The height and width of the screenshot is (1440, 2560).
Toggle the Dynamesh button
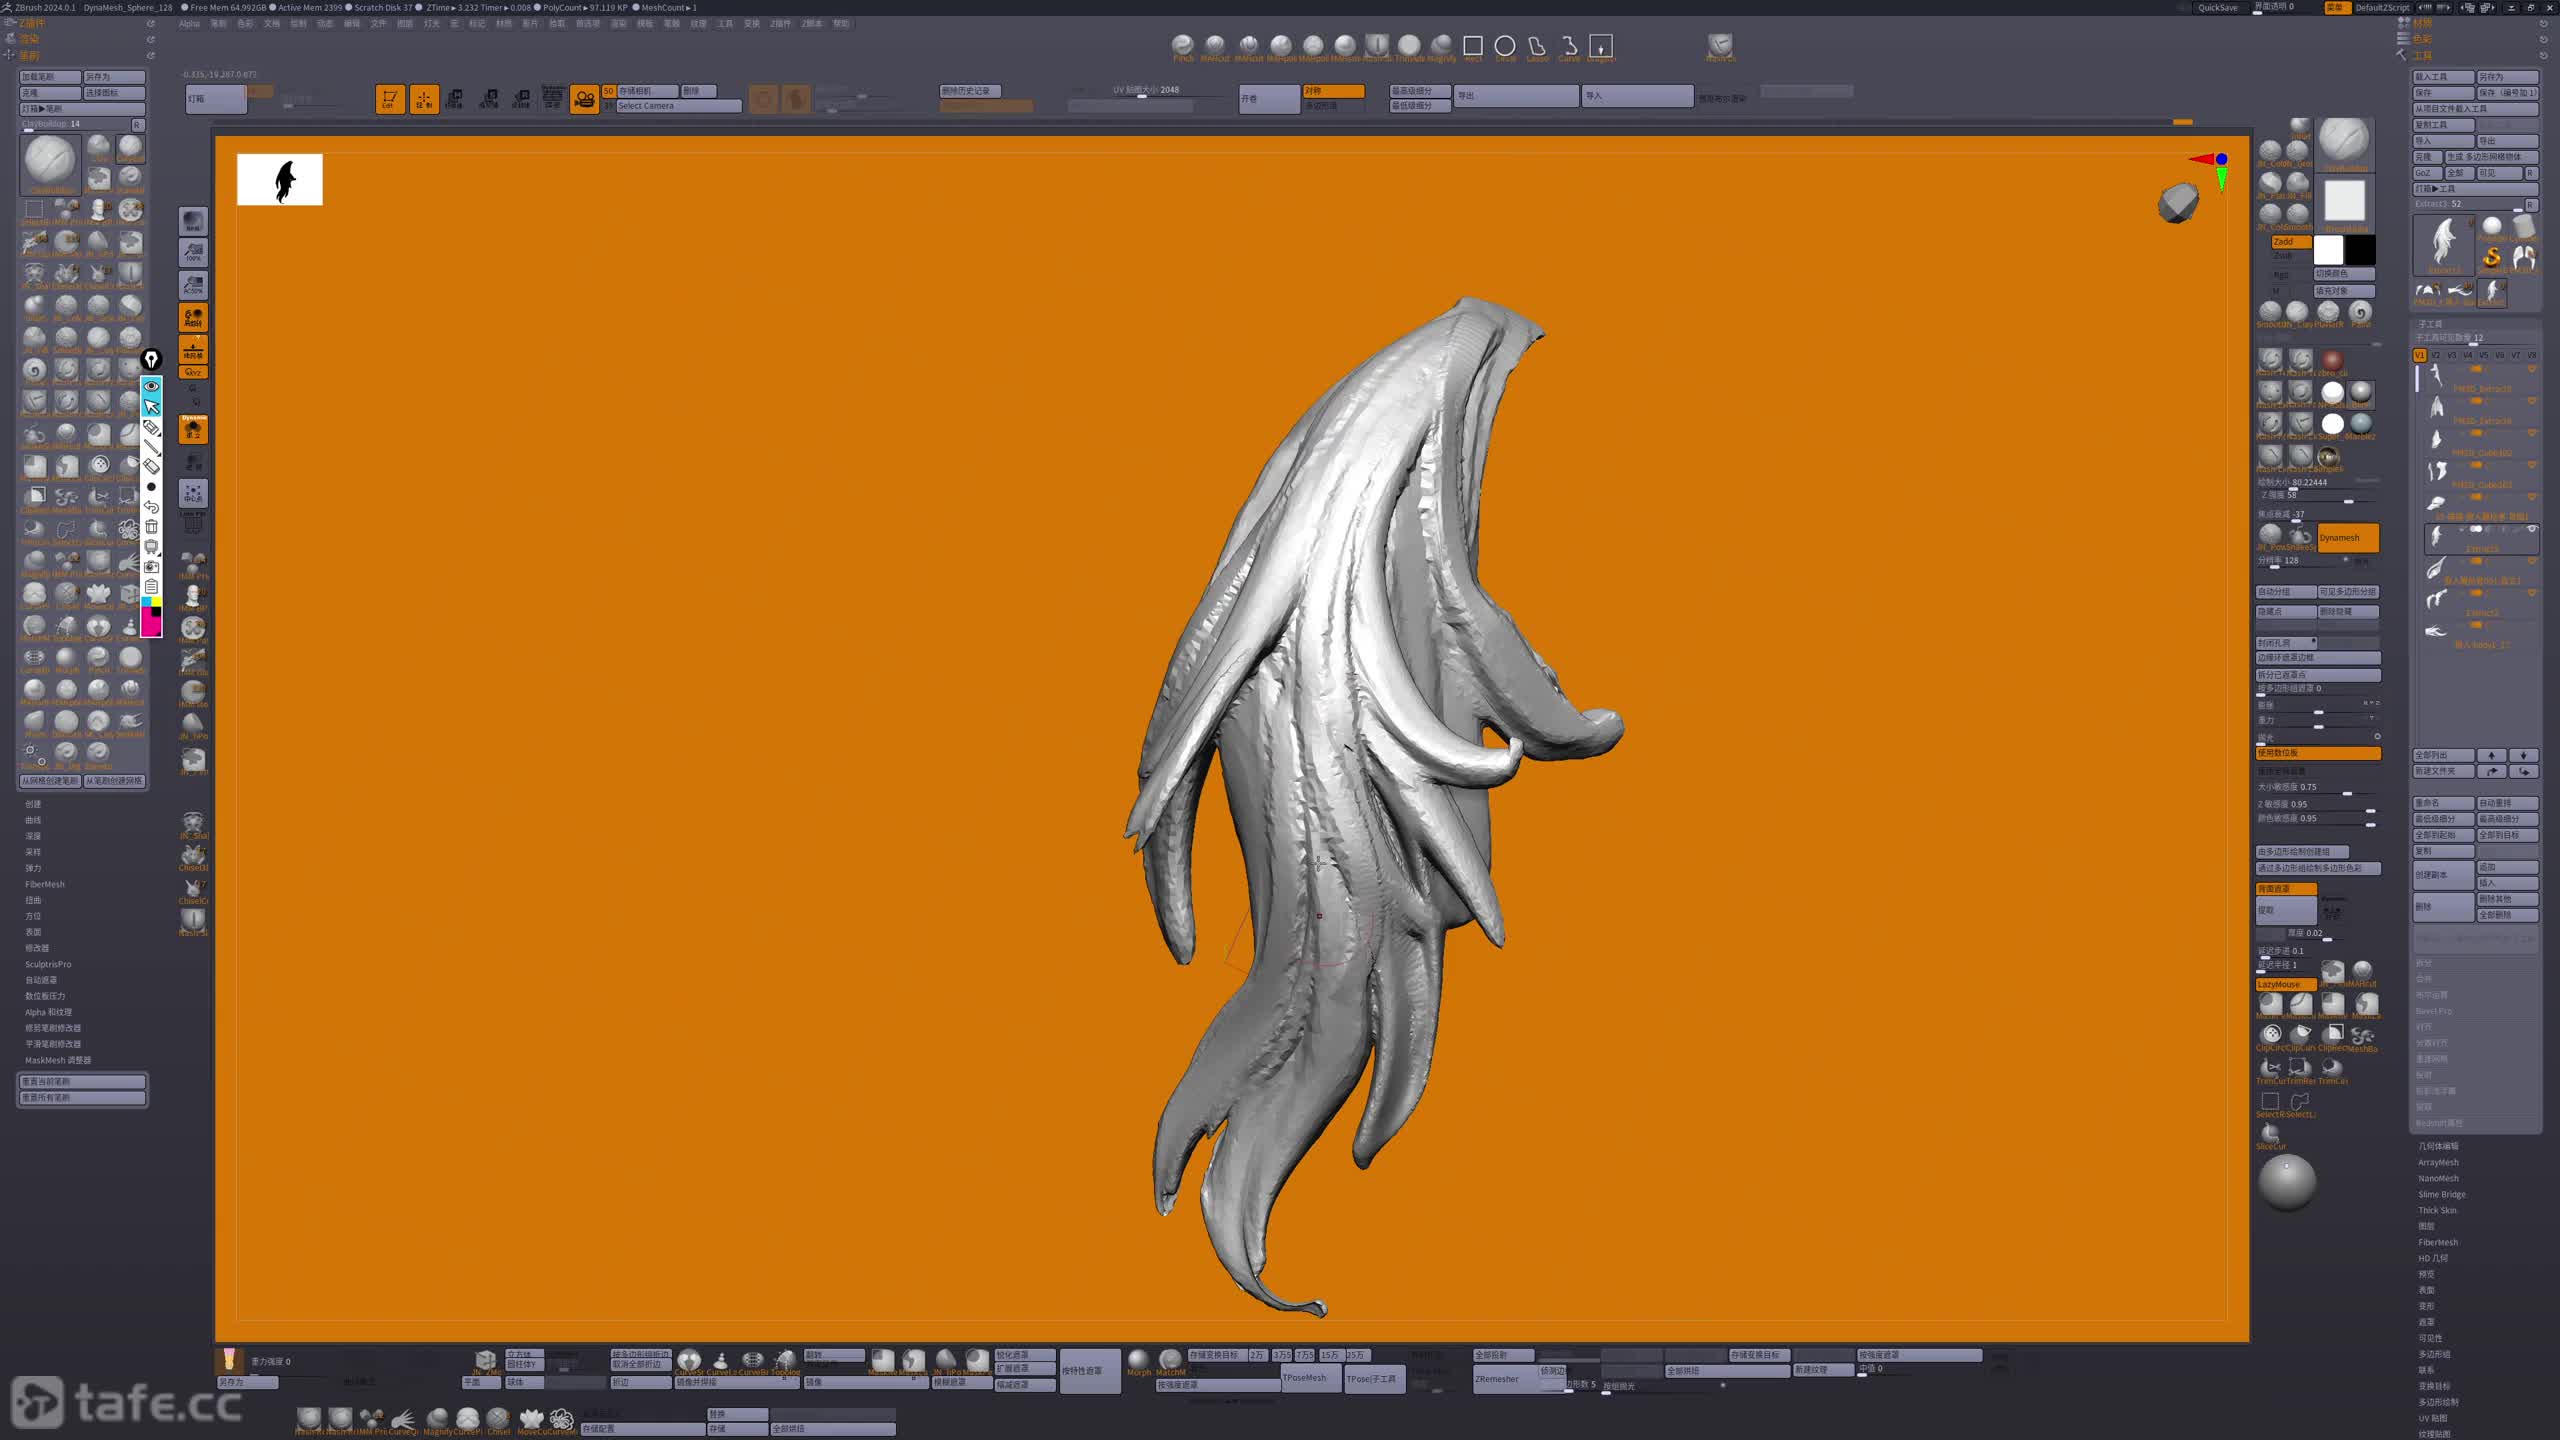click(x=2348, y=538)
